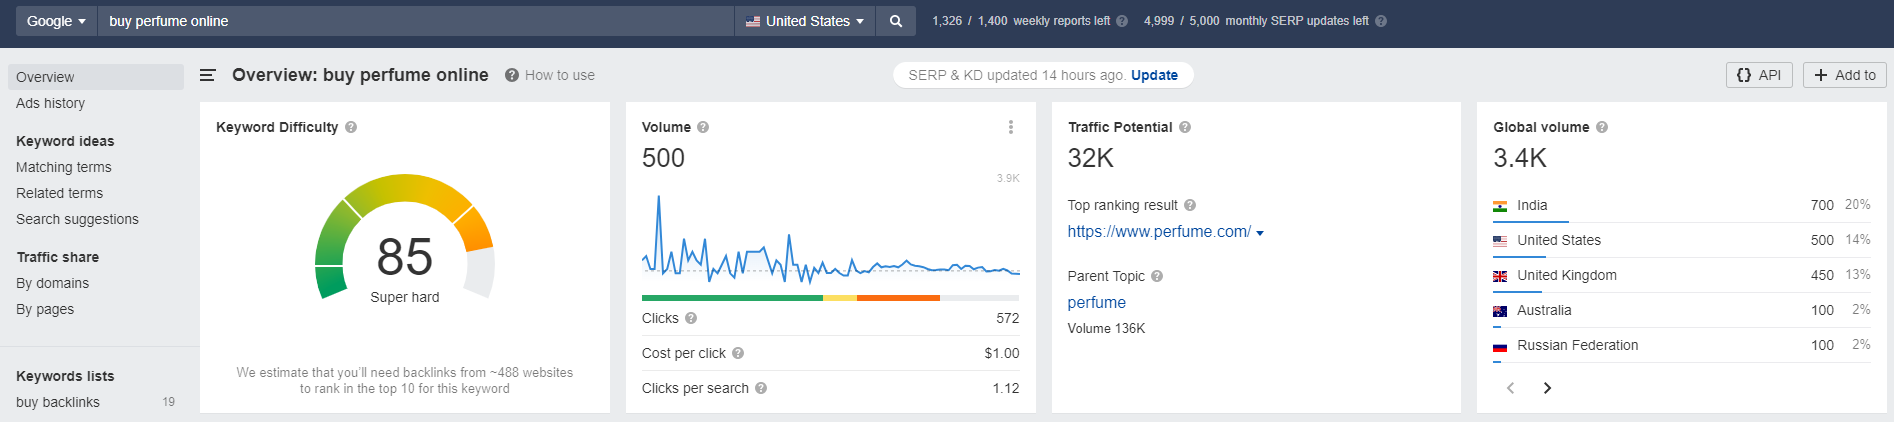
Task: Click help icon next to Cost per click
Action: (738, 353)
